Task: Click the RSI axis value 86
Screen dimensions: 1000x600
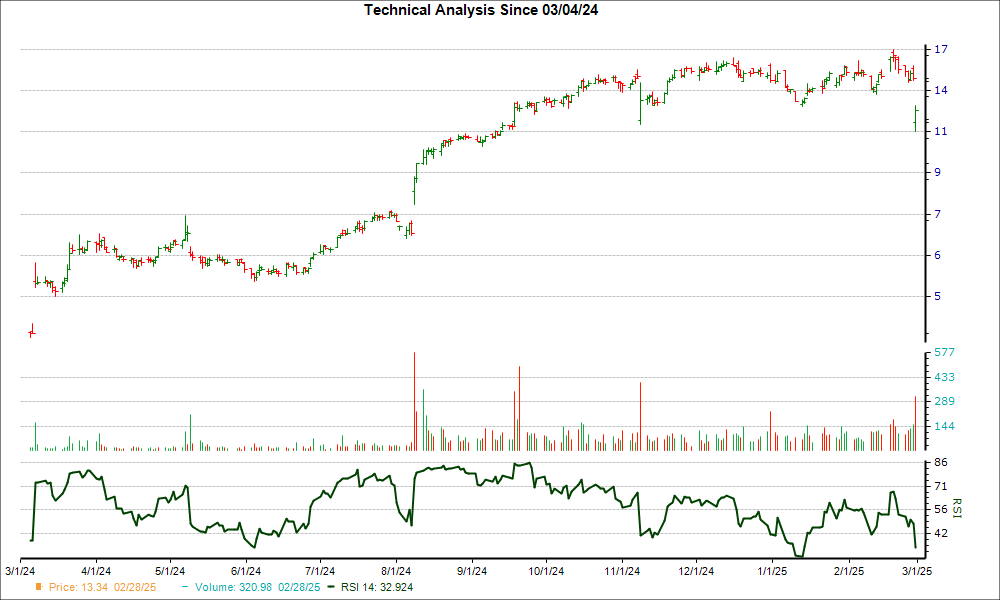Action: (x=941, y=462)
